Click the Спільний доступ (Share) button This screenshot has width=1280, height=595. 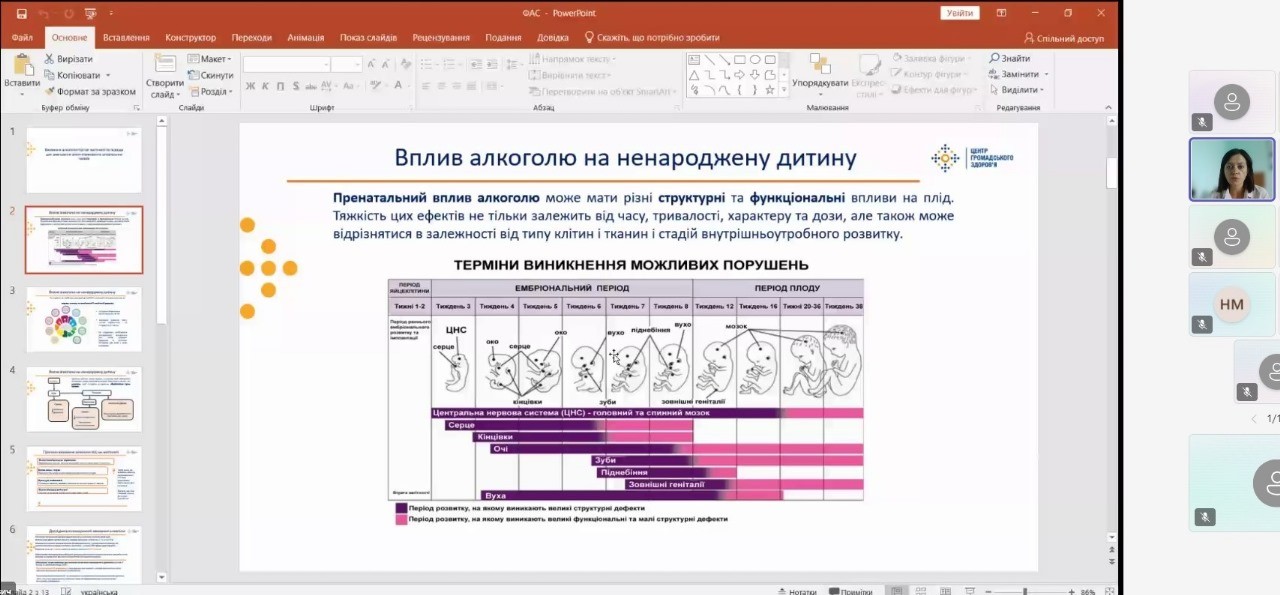1063,38
